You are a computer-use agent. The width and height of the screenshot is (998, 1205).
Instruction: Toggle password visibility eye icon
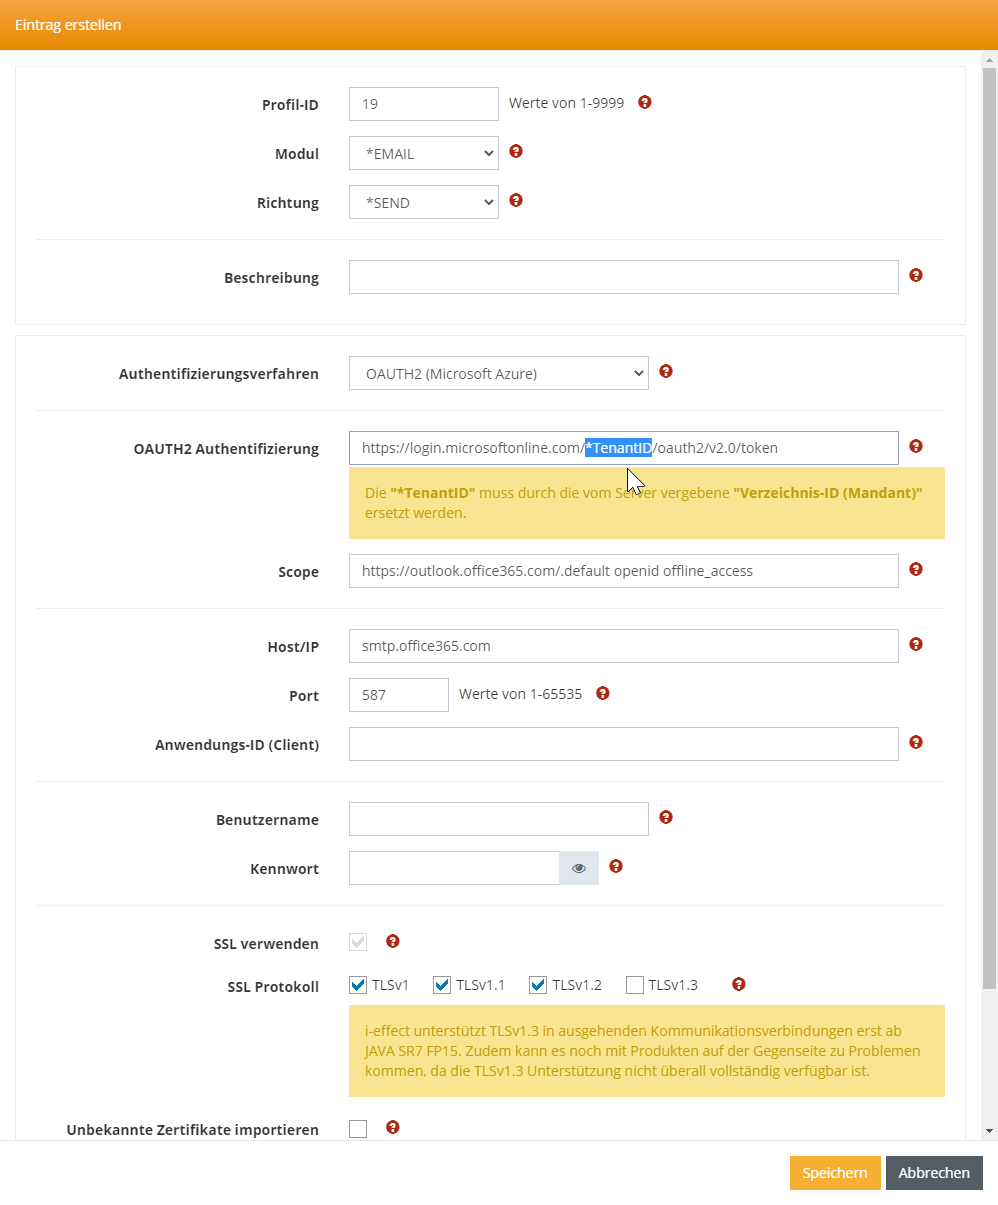point(579,868)
